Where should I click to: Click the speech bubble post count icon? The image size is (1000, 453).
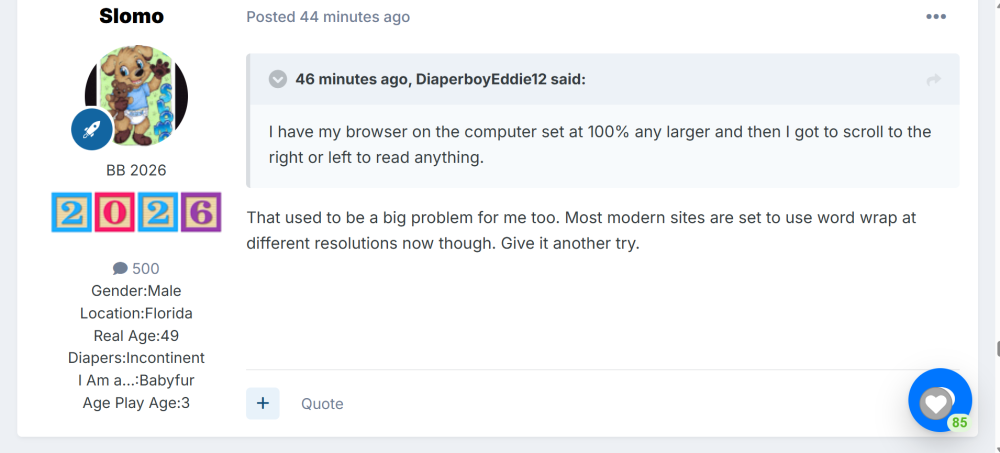120,269
